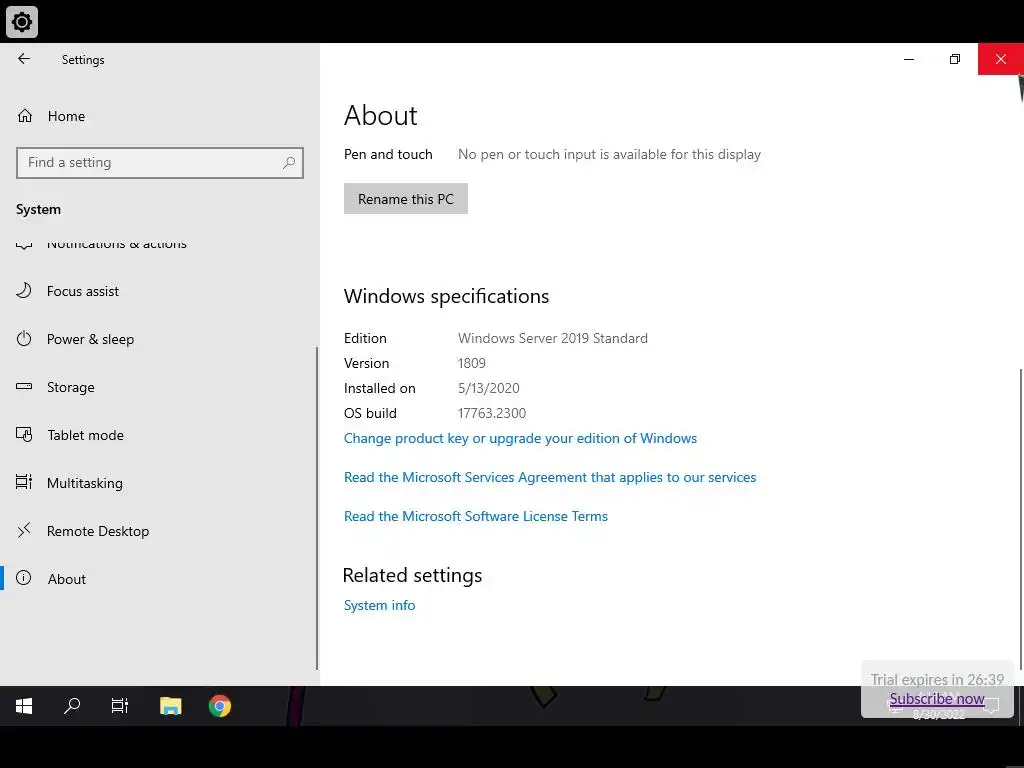The image size is (1024, 768).
Task: Restore down the Settings window
Action: 955,59
